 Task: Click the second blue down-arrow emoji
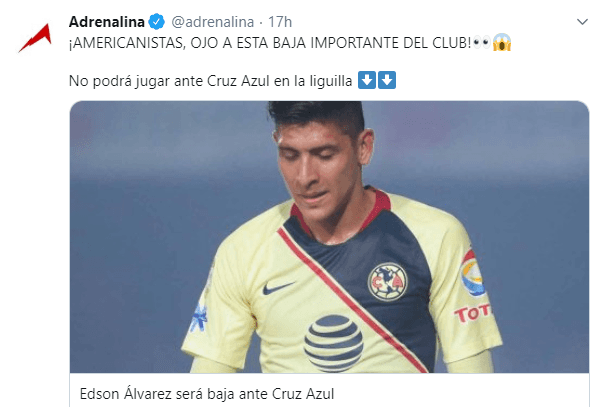point(387,80)
